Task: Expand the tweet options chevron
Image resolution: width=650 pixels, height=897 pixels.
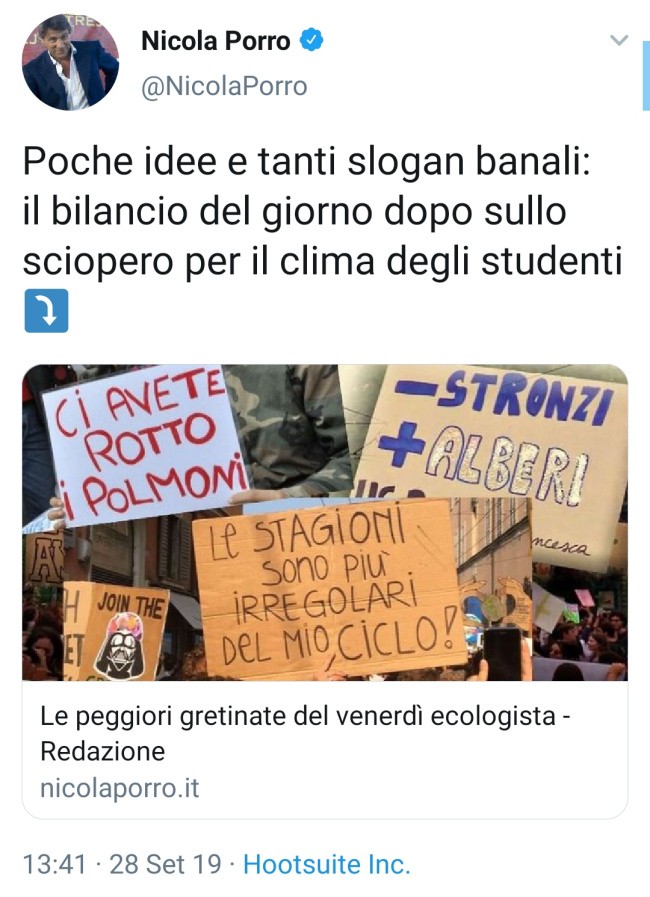Action: coord(619,40)
